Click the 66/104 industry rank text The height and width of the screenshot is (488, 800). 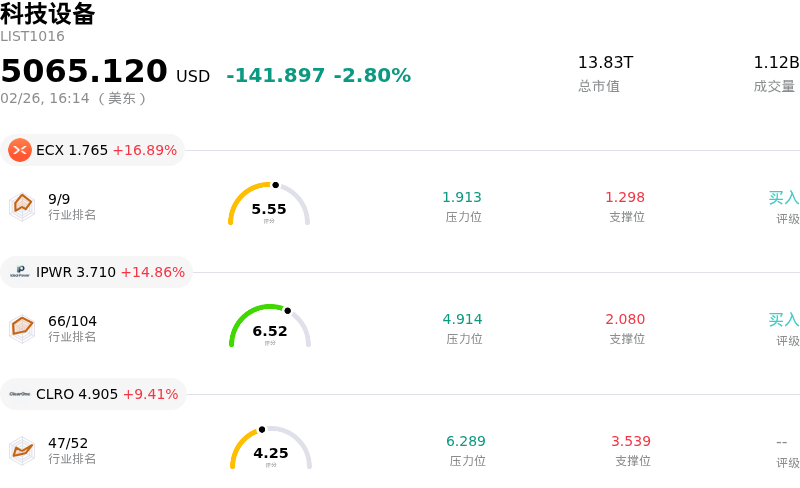tap(72, 321)
